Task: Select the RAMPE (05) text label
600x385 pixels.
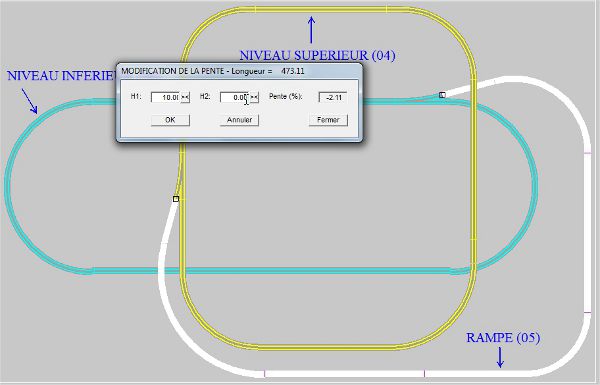Action: (503, 338)
